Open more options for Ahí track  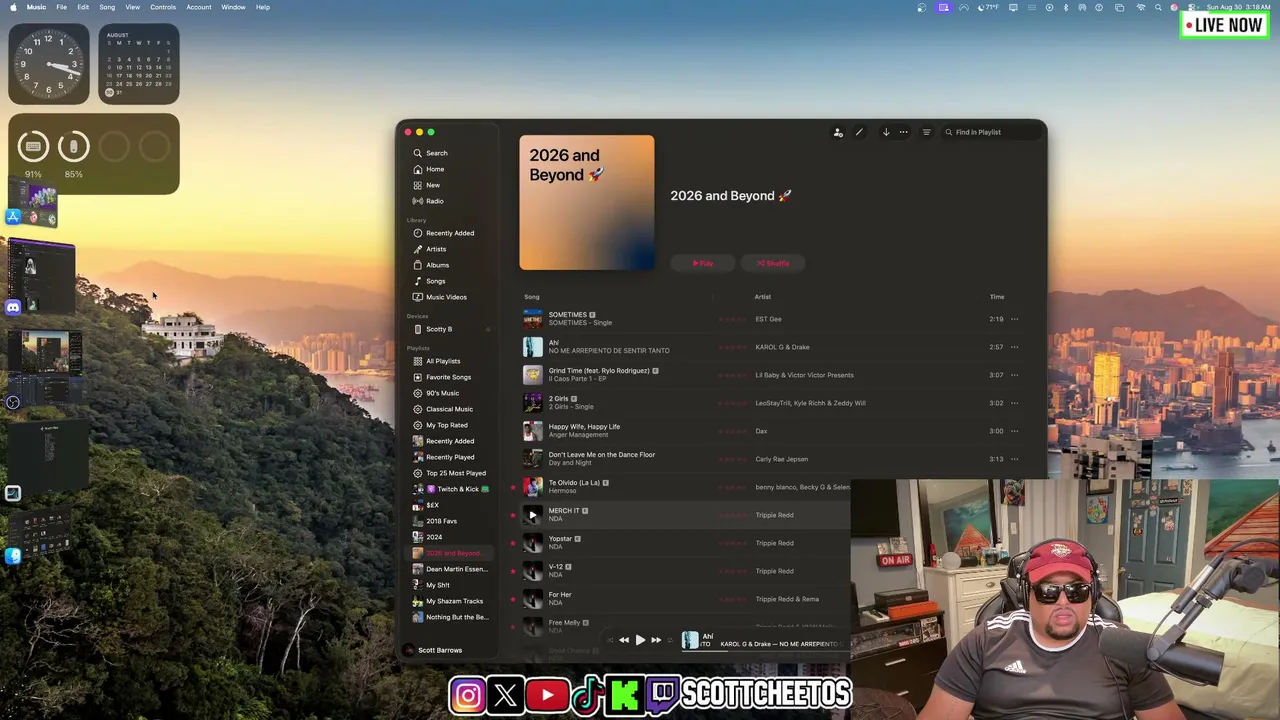coord(1014,347)
